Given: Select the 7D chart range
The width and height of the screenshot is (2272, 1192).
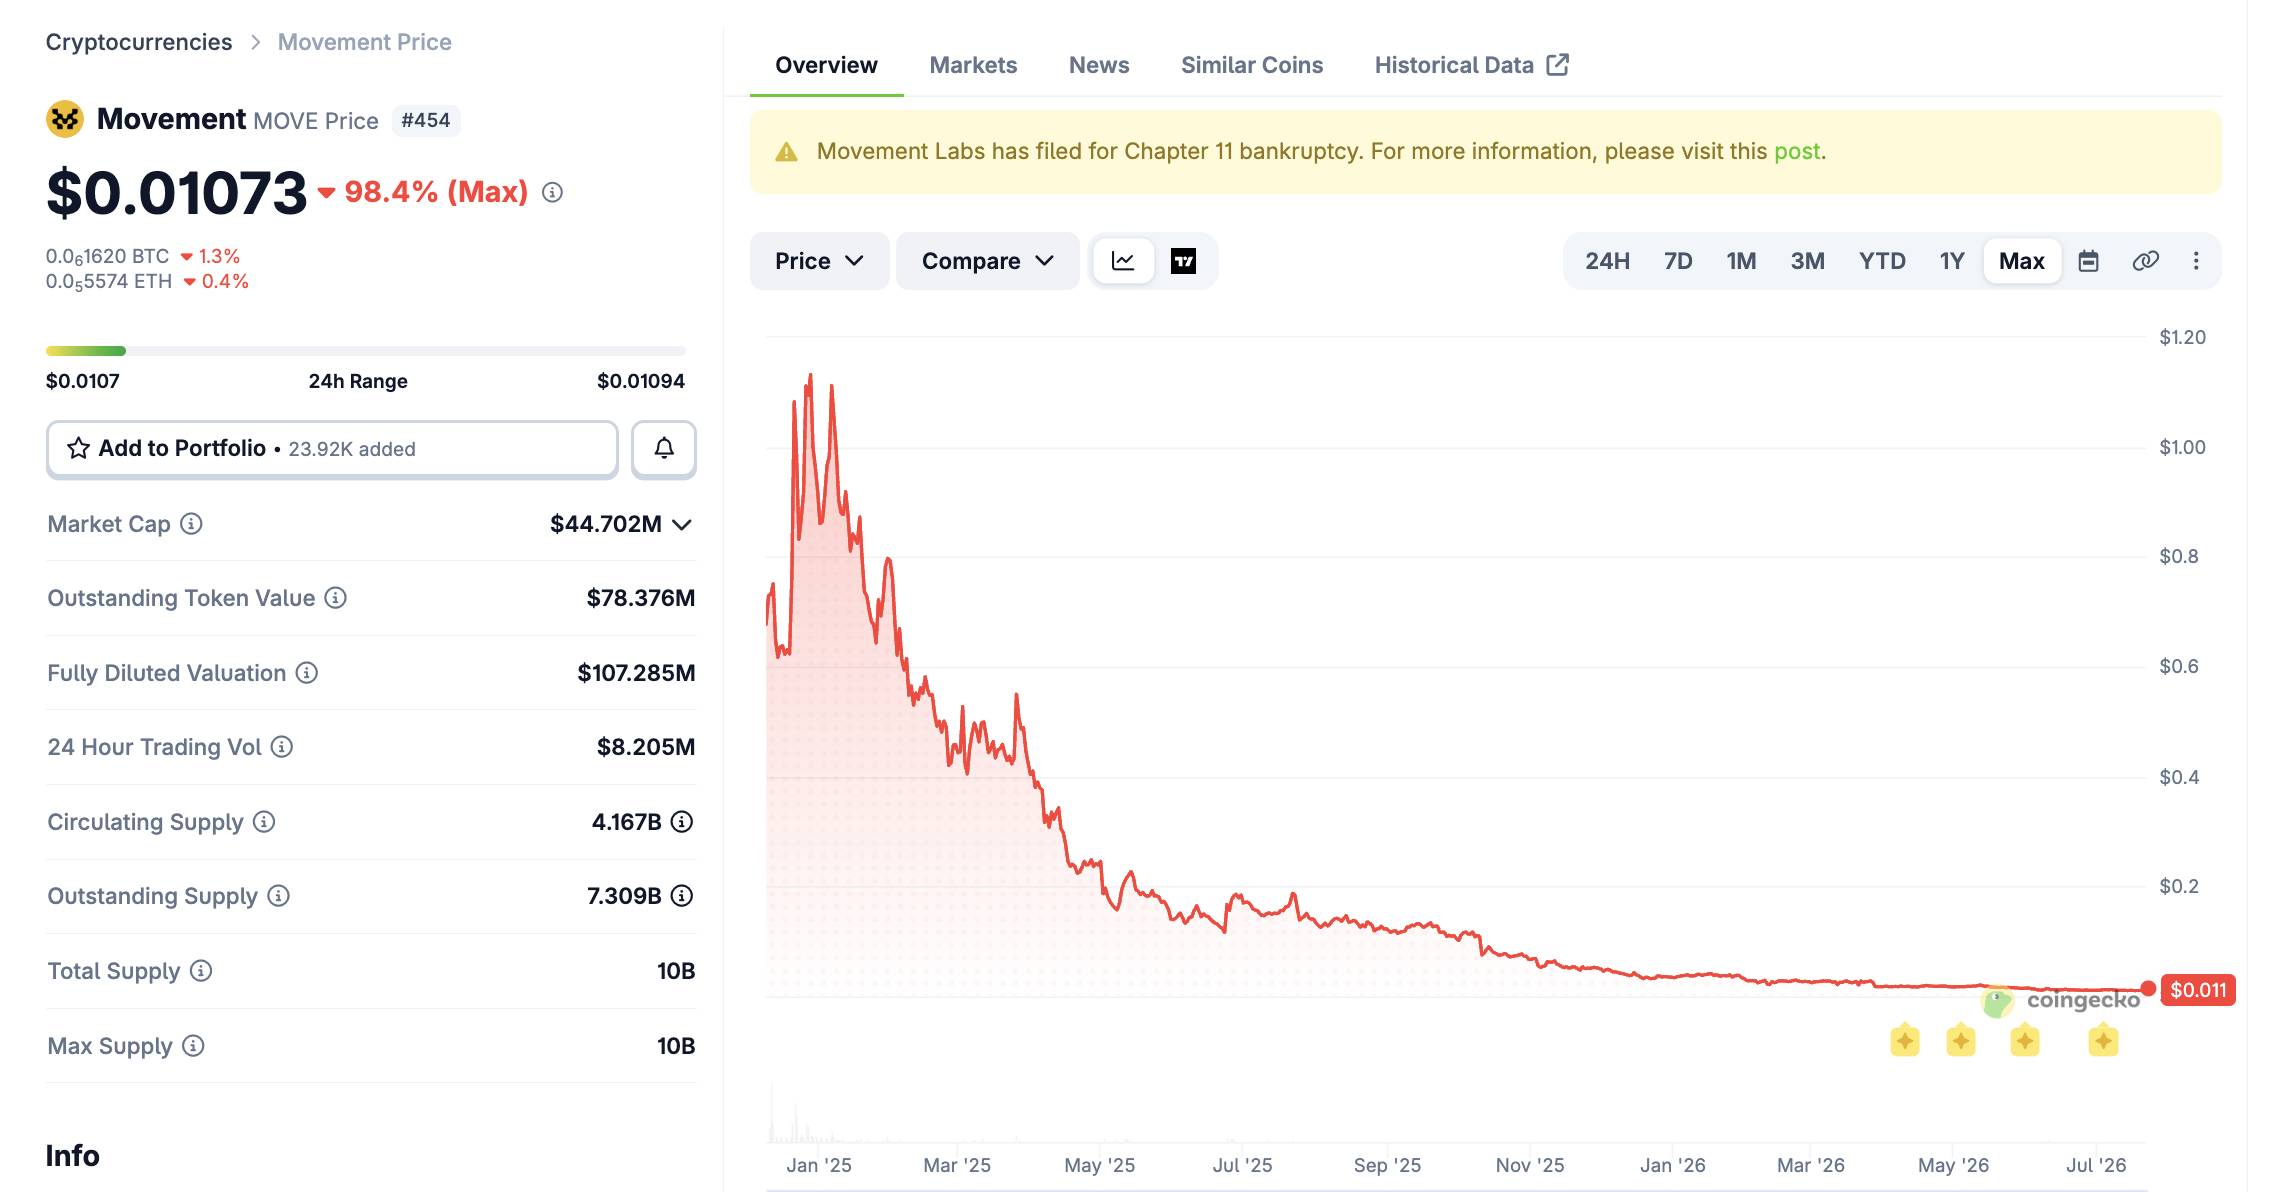Looking at the screenshot, I should tap(1678, 261).
